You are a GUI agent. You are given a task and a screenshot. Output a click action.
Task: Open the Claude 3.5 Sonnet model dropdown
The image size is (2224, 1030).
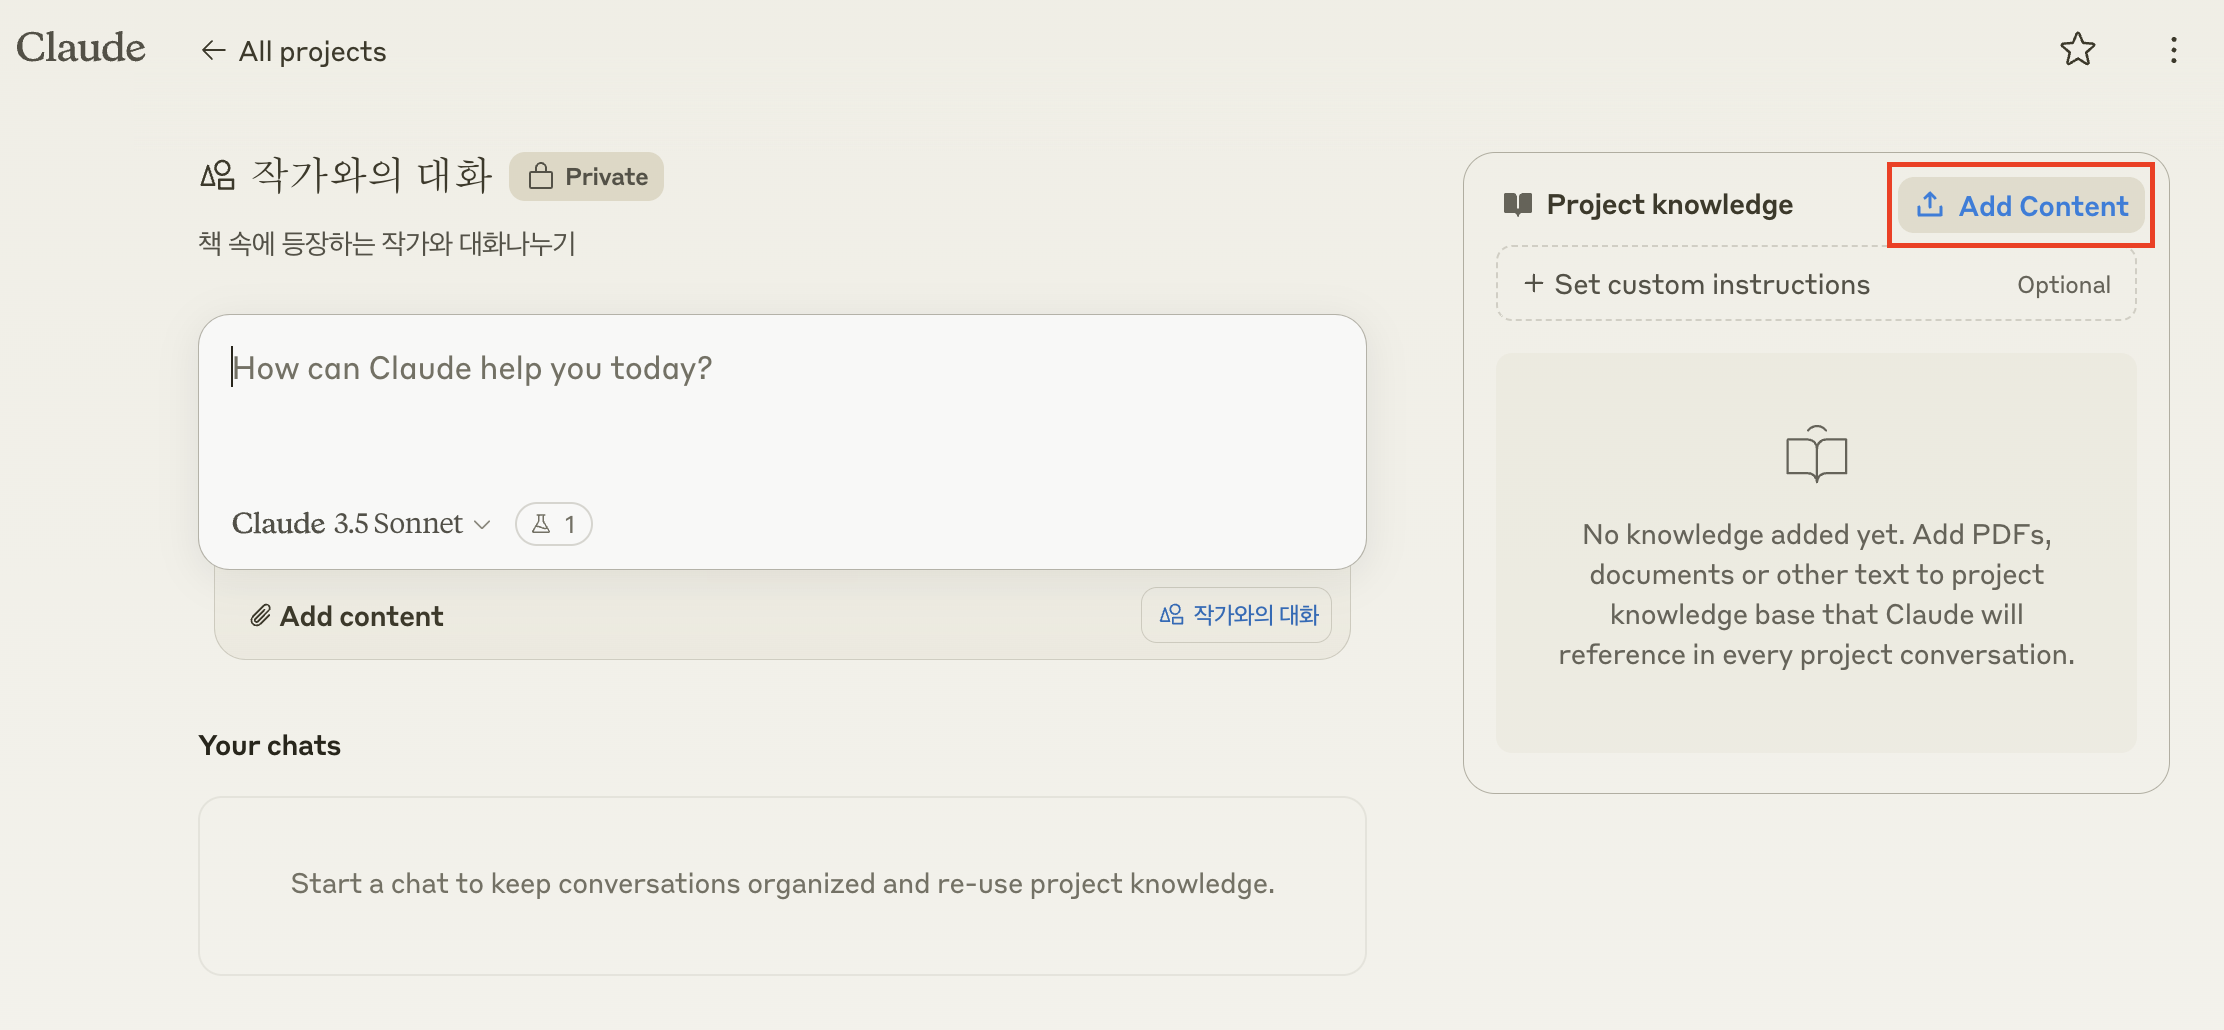[x=361, y=524]
